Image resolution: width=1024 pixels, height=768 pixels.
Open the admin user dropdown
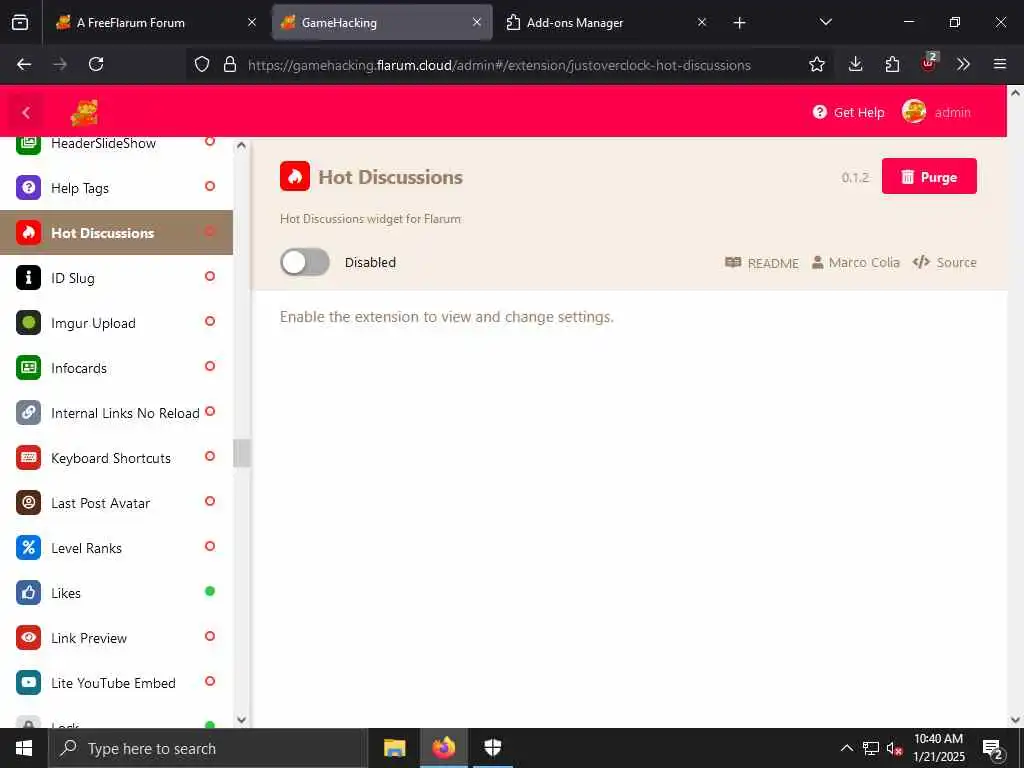[x=936, y=112]
